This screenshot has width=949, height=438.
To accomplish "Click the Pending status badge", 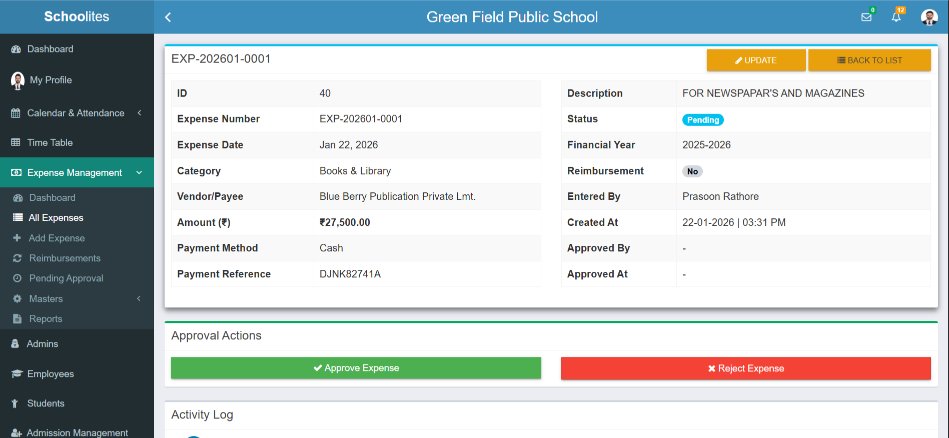I will coord(703,120).
